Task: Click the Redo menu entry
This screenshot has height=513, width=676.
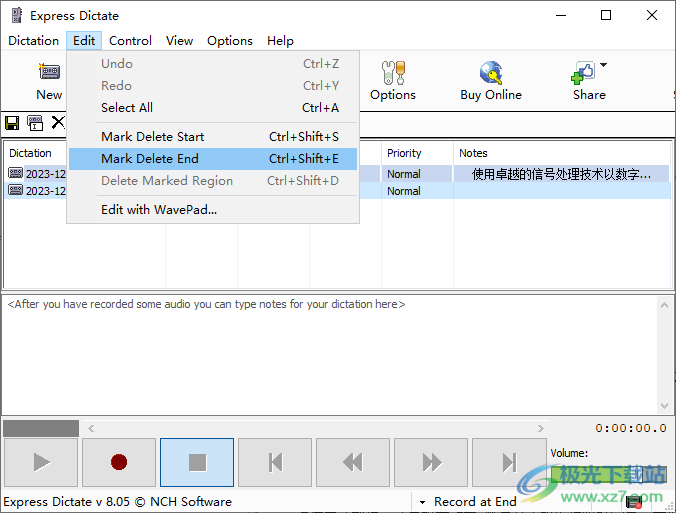Action: click(213, 85)
